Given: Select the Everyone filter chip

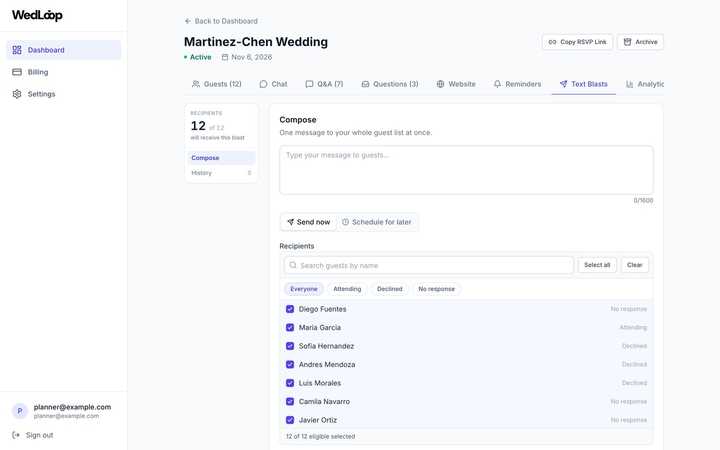Looking at the screenshot, I should click(304, 289).
